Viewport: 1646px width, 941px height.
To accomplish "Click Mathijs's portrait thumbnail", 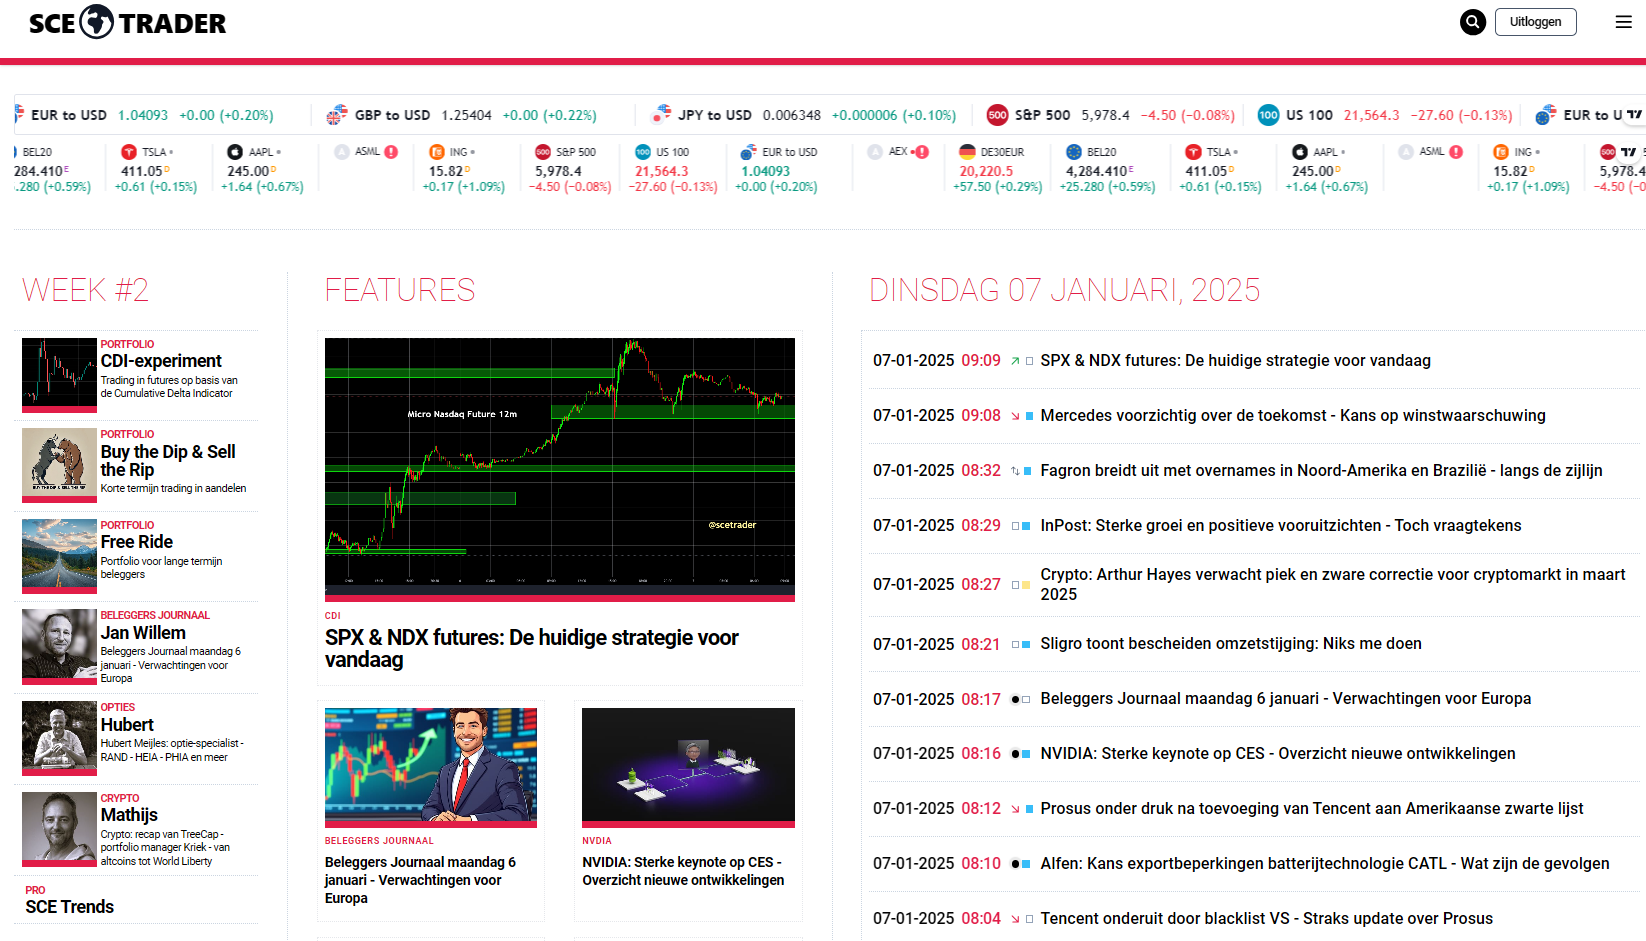I will [x=59, y=829].
